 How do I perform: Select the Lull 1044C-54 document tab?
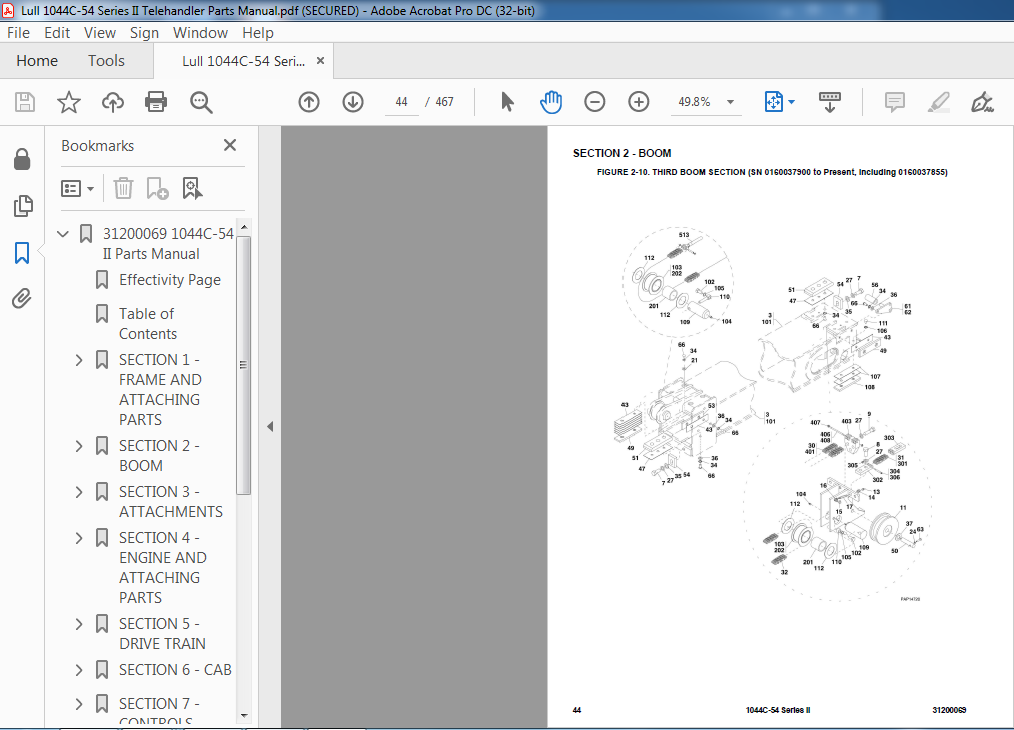(243, 61)
